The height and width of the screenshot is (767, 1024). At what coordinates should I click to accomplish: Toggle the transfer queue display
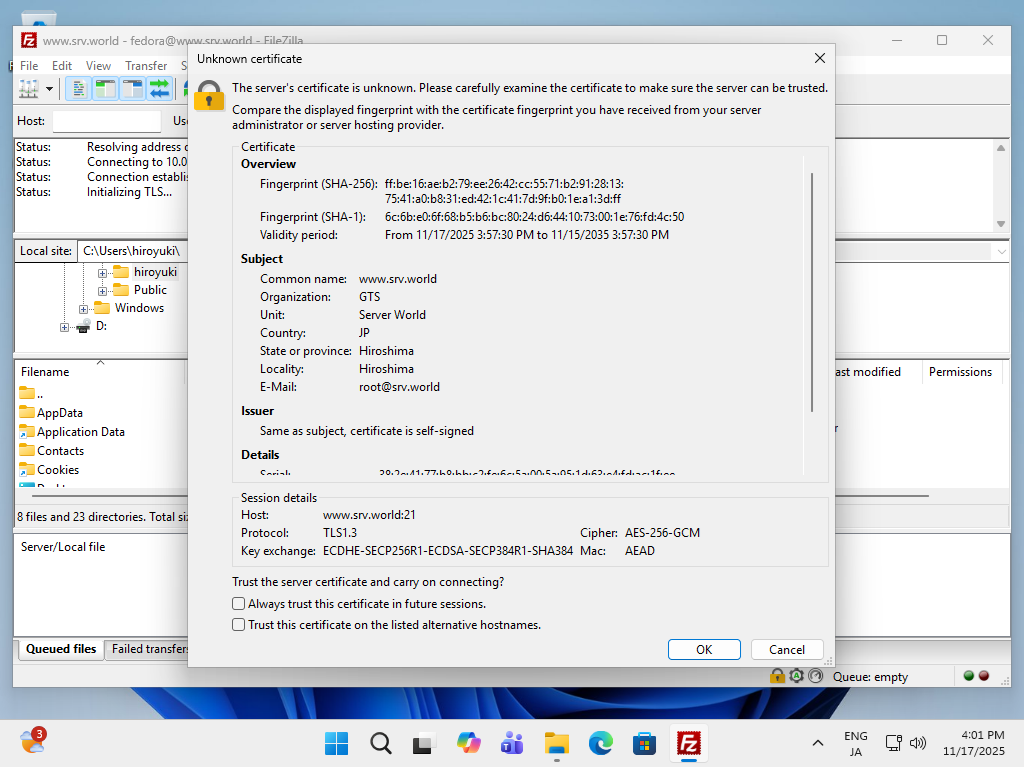tap(159, 89)
